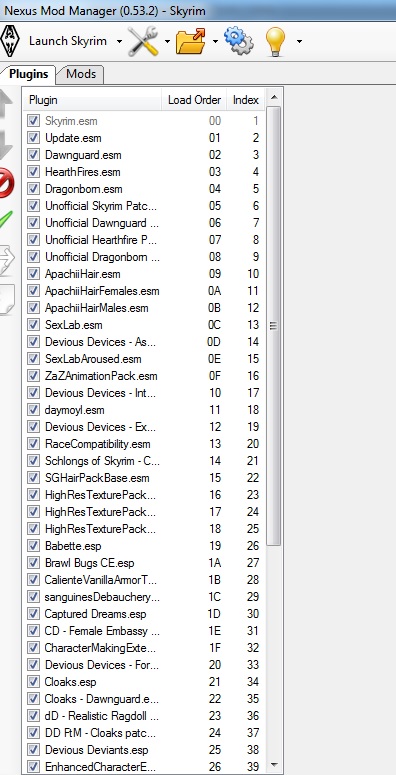Expand the folder icon dropdown arrow
Image resolution: width=396 pixels, height=775 pixels.
(x=215, y=42)
